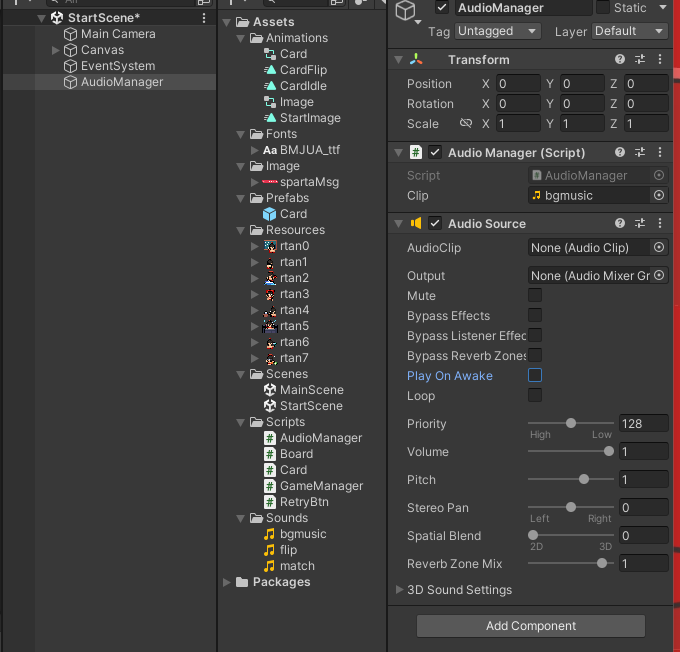Disable the Audio Manager script component
This screenshot has width=680, height=652.
click(435, 152)
